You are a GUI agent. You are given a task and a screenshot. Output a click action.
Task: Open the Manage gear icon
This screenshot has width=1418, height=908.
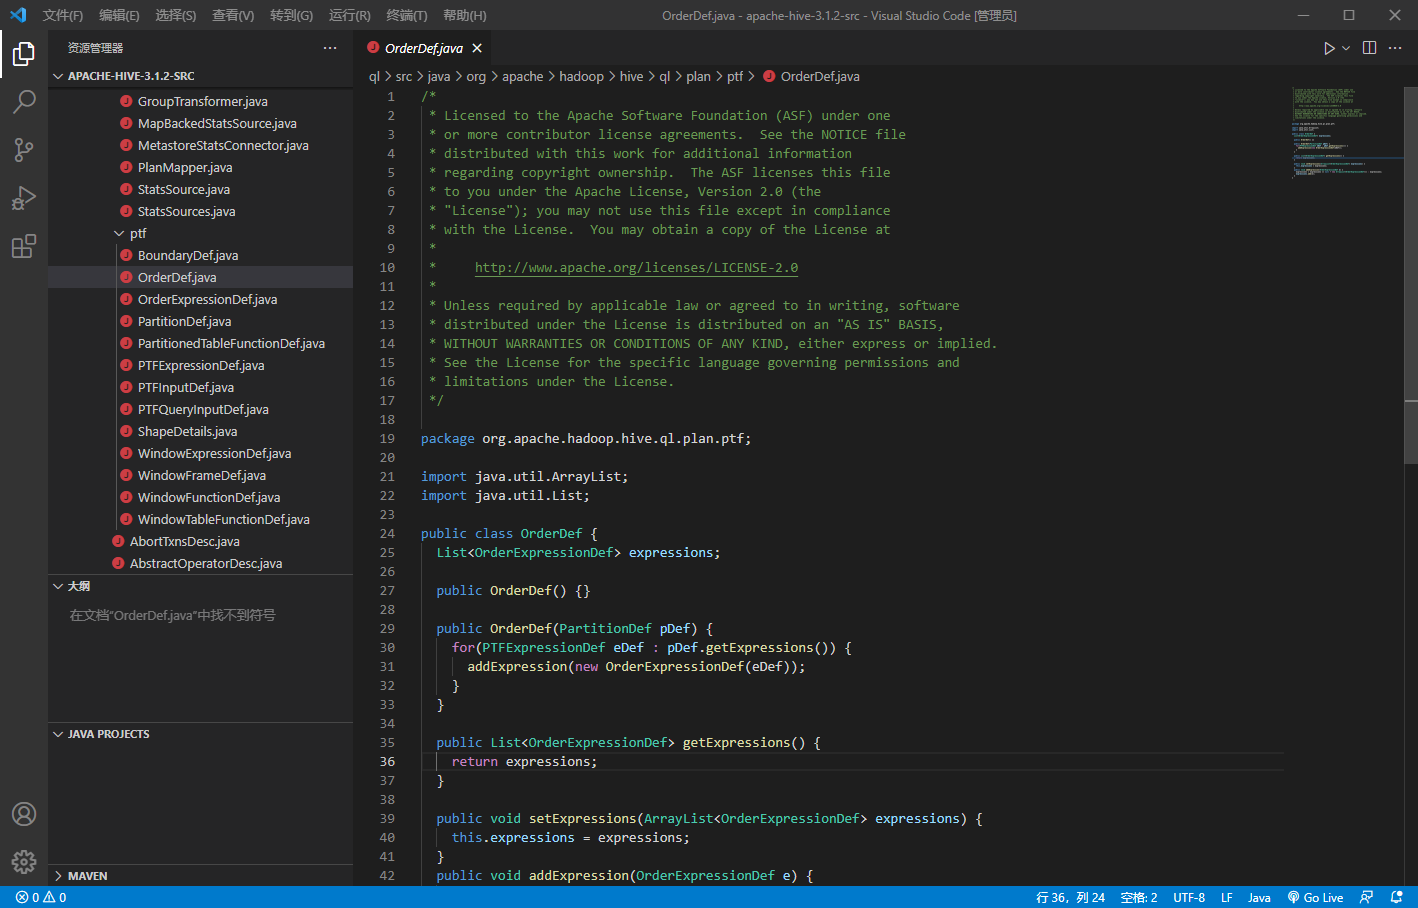coord(24,861)
